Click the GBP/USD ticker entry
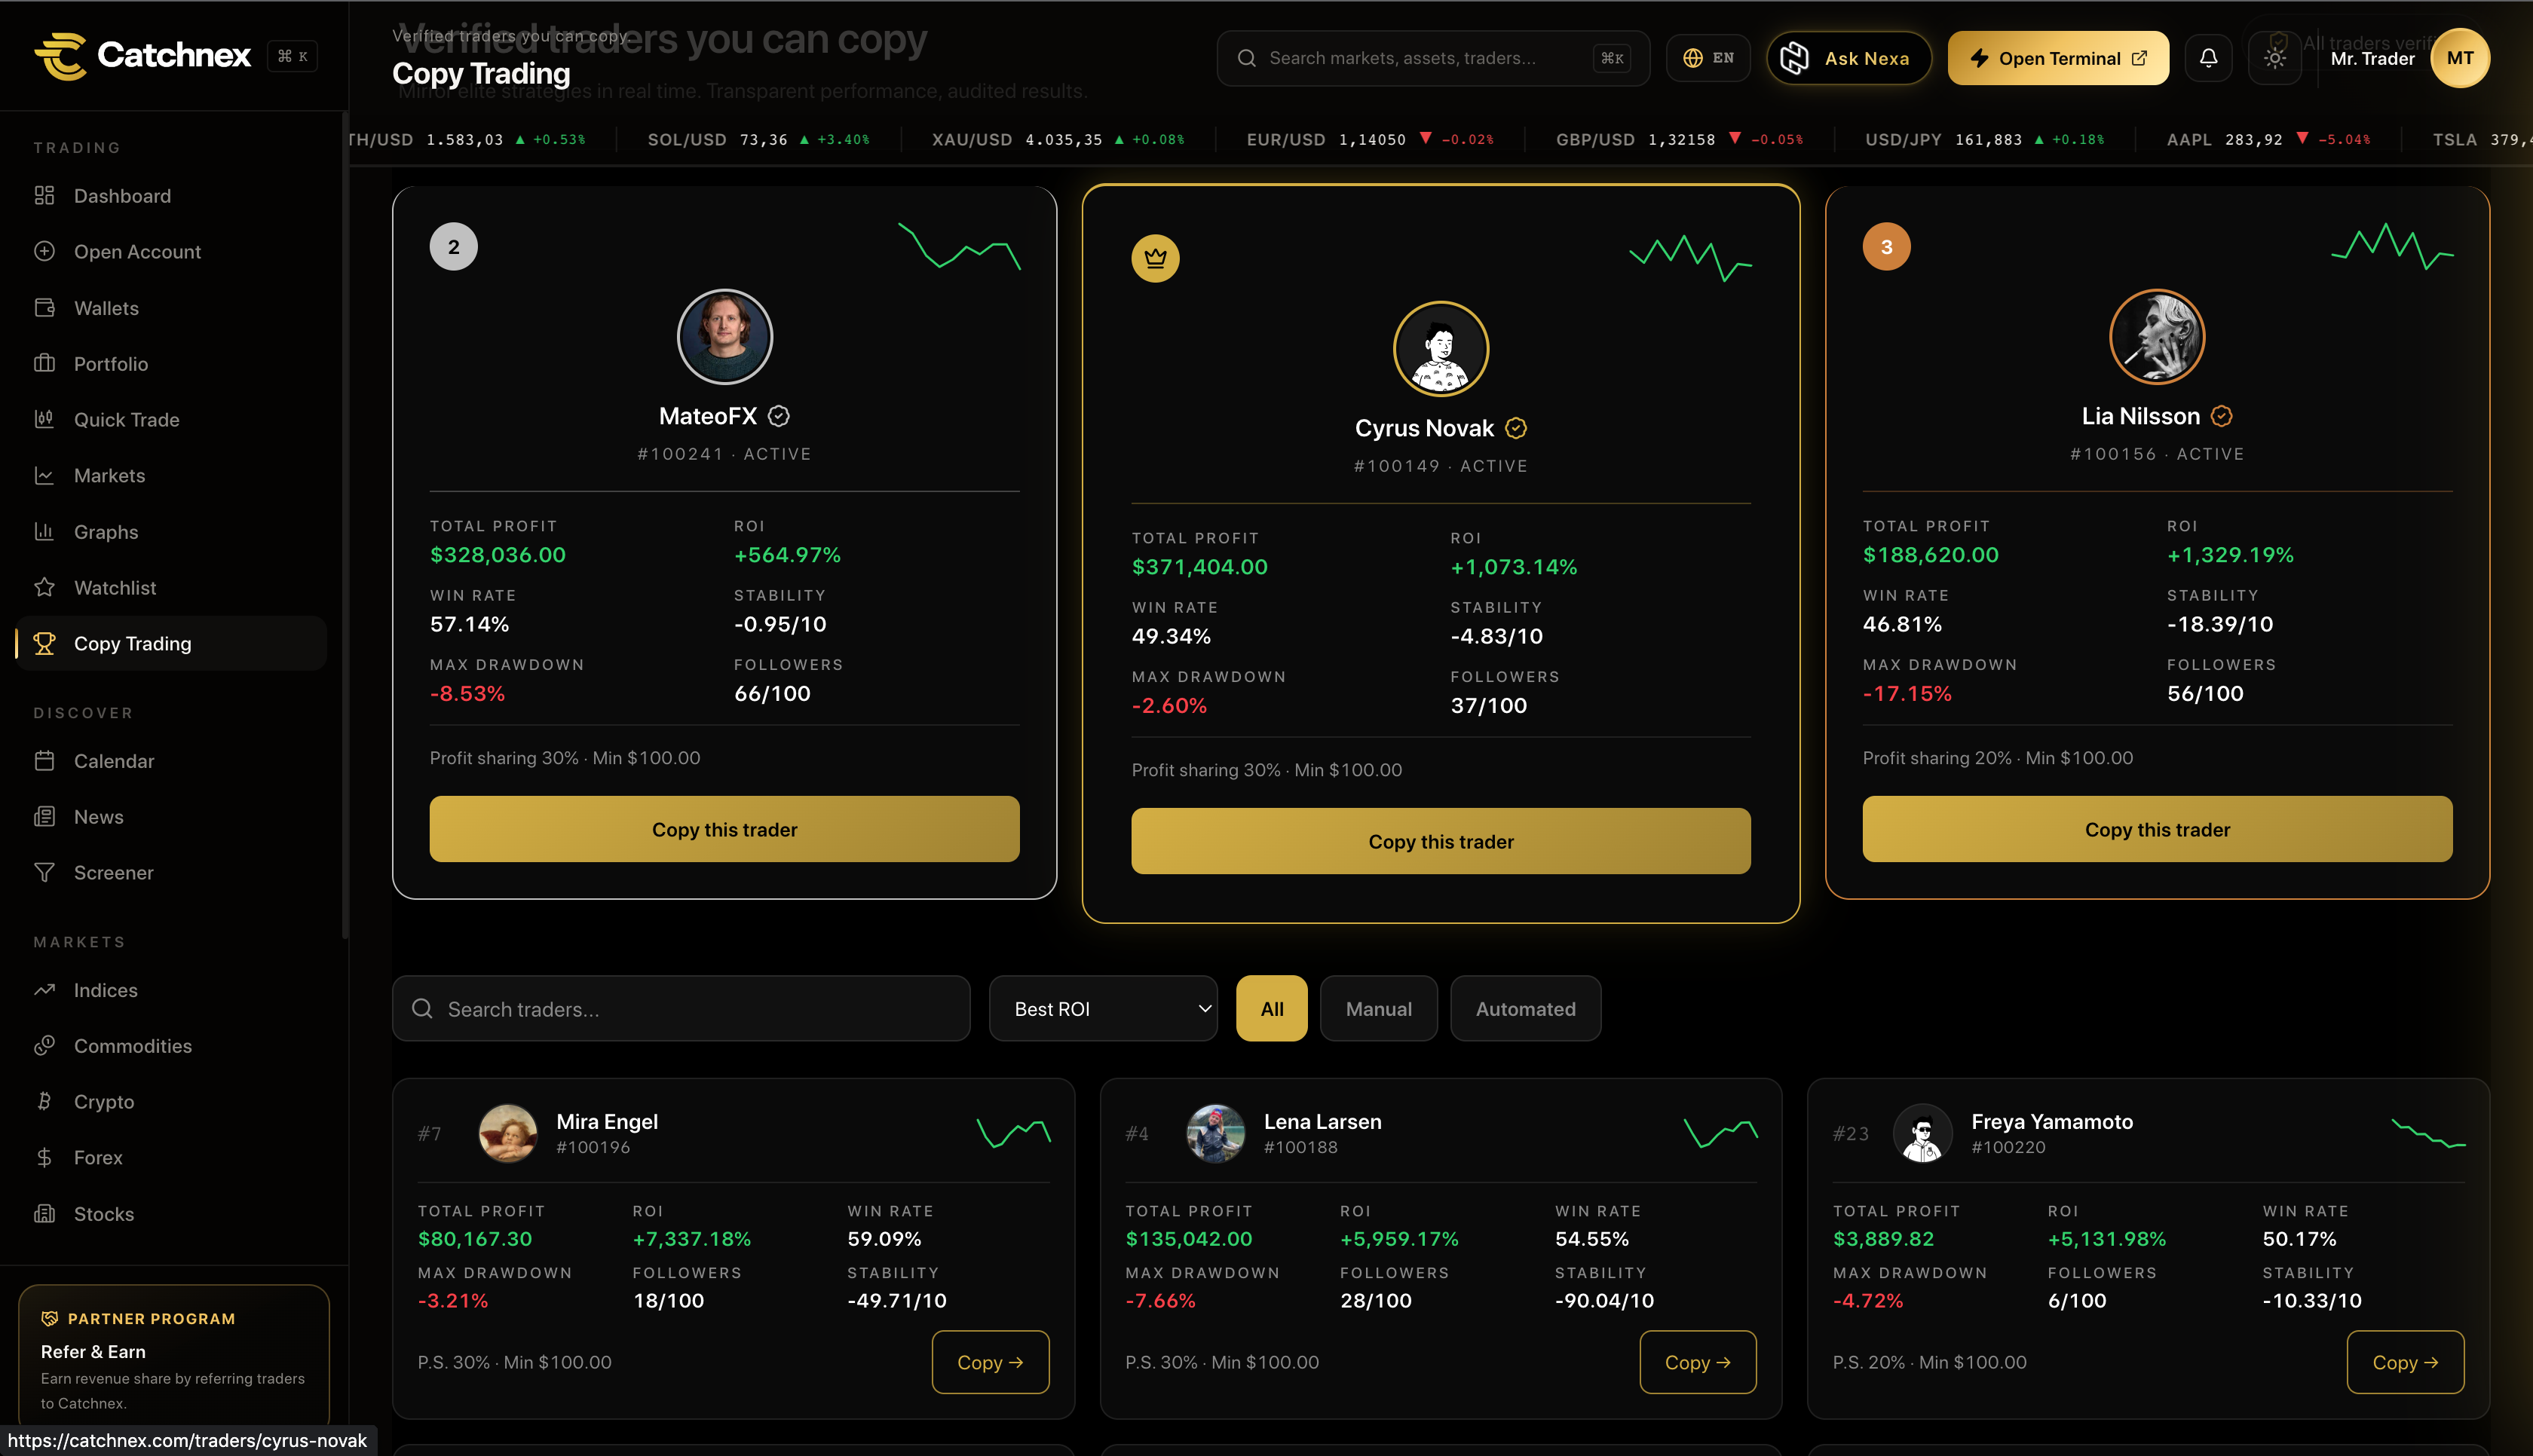 [1679, 139]
